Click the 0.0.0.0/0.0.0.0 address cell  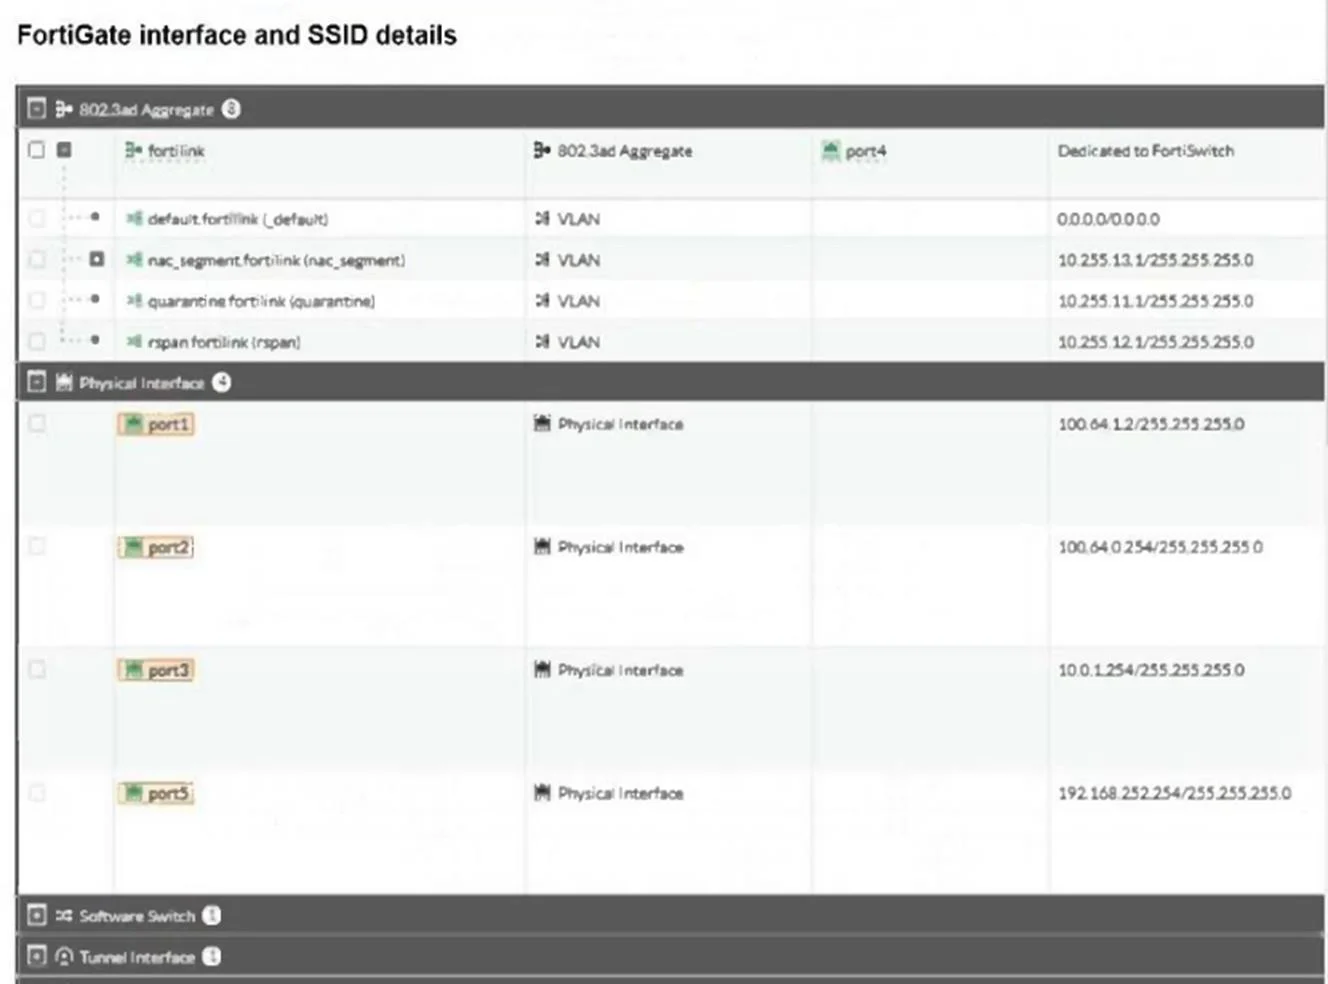[x=1108, y=219]
